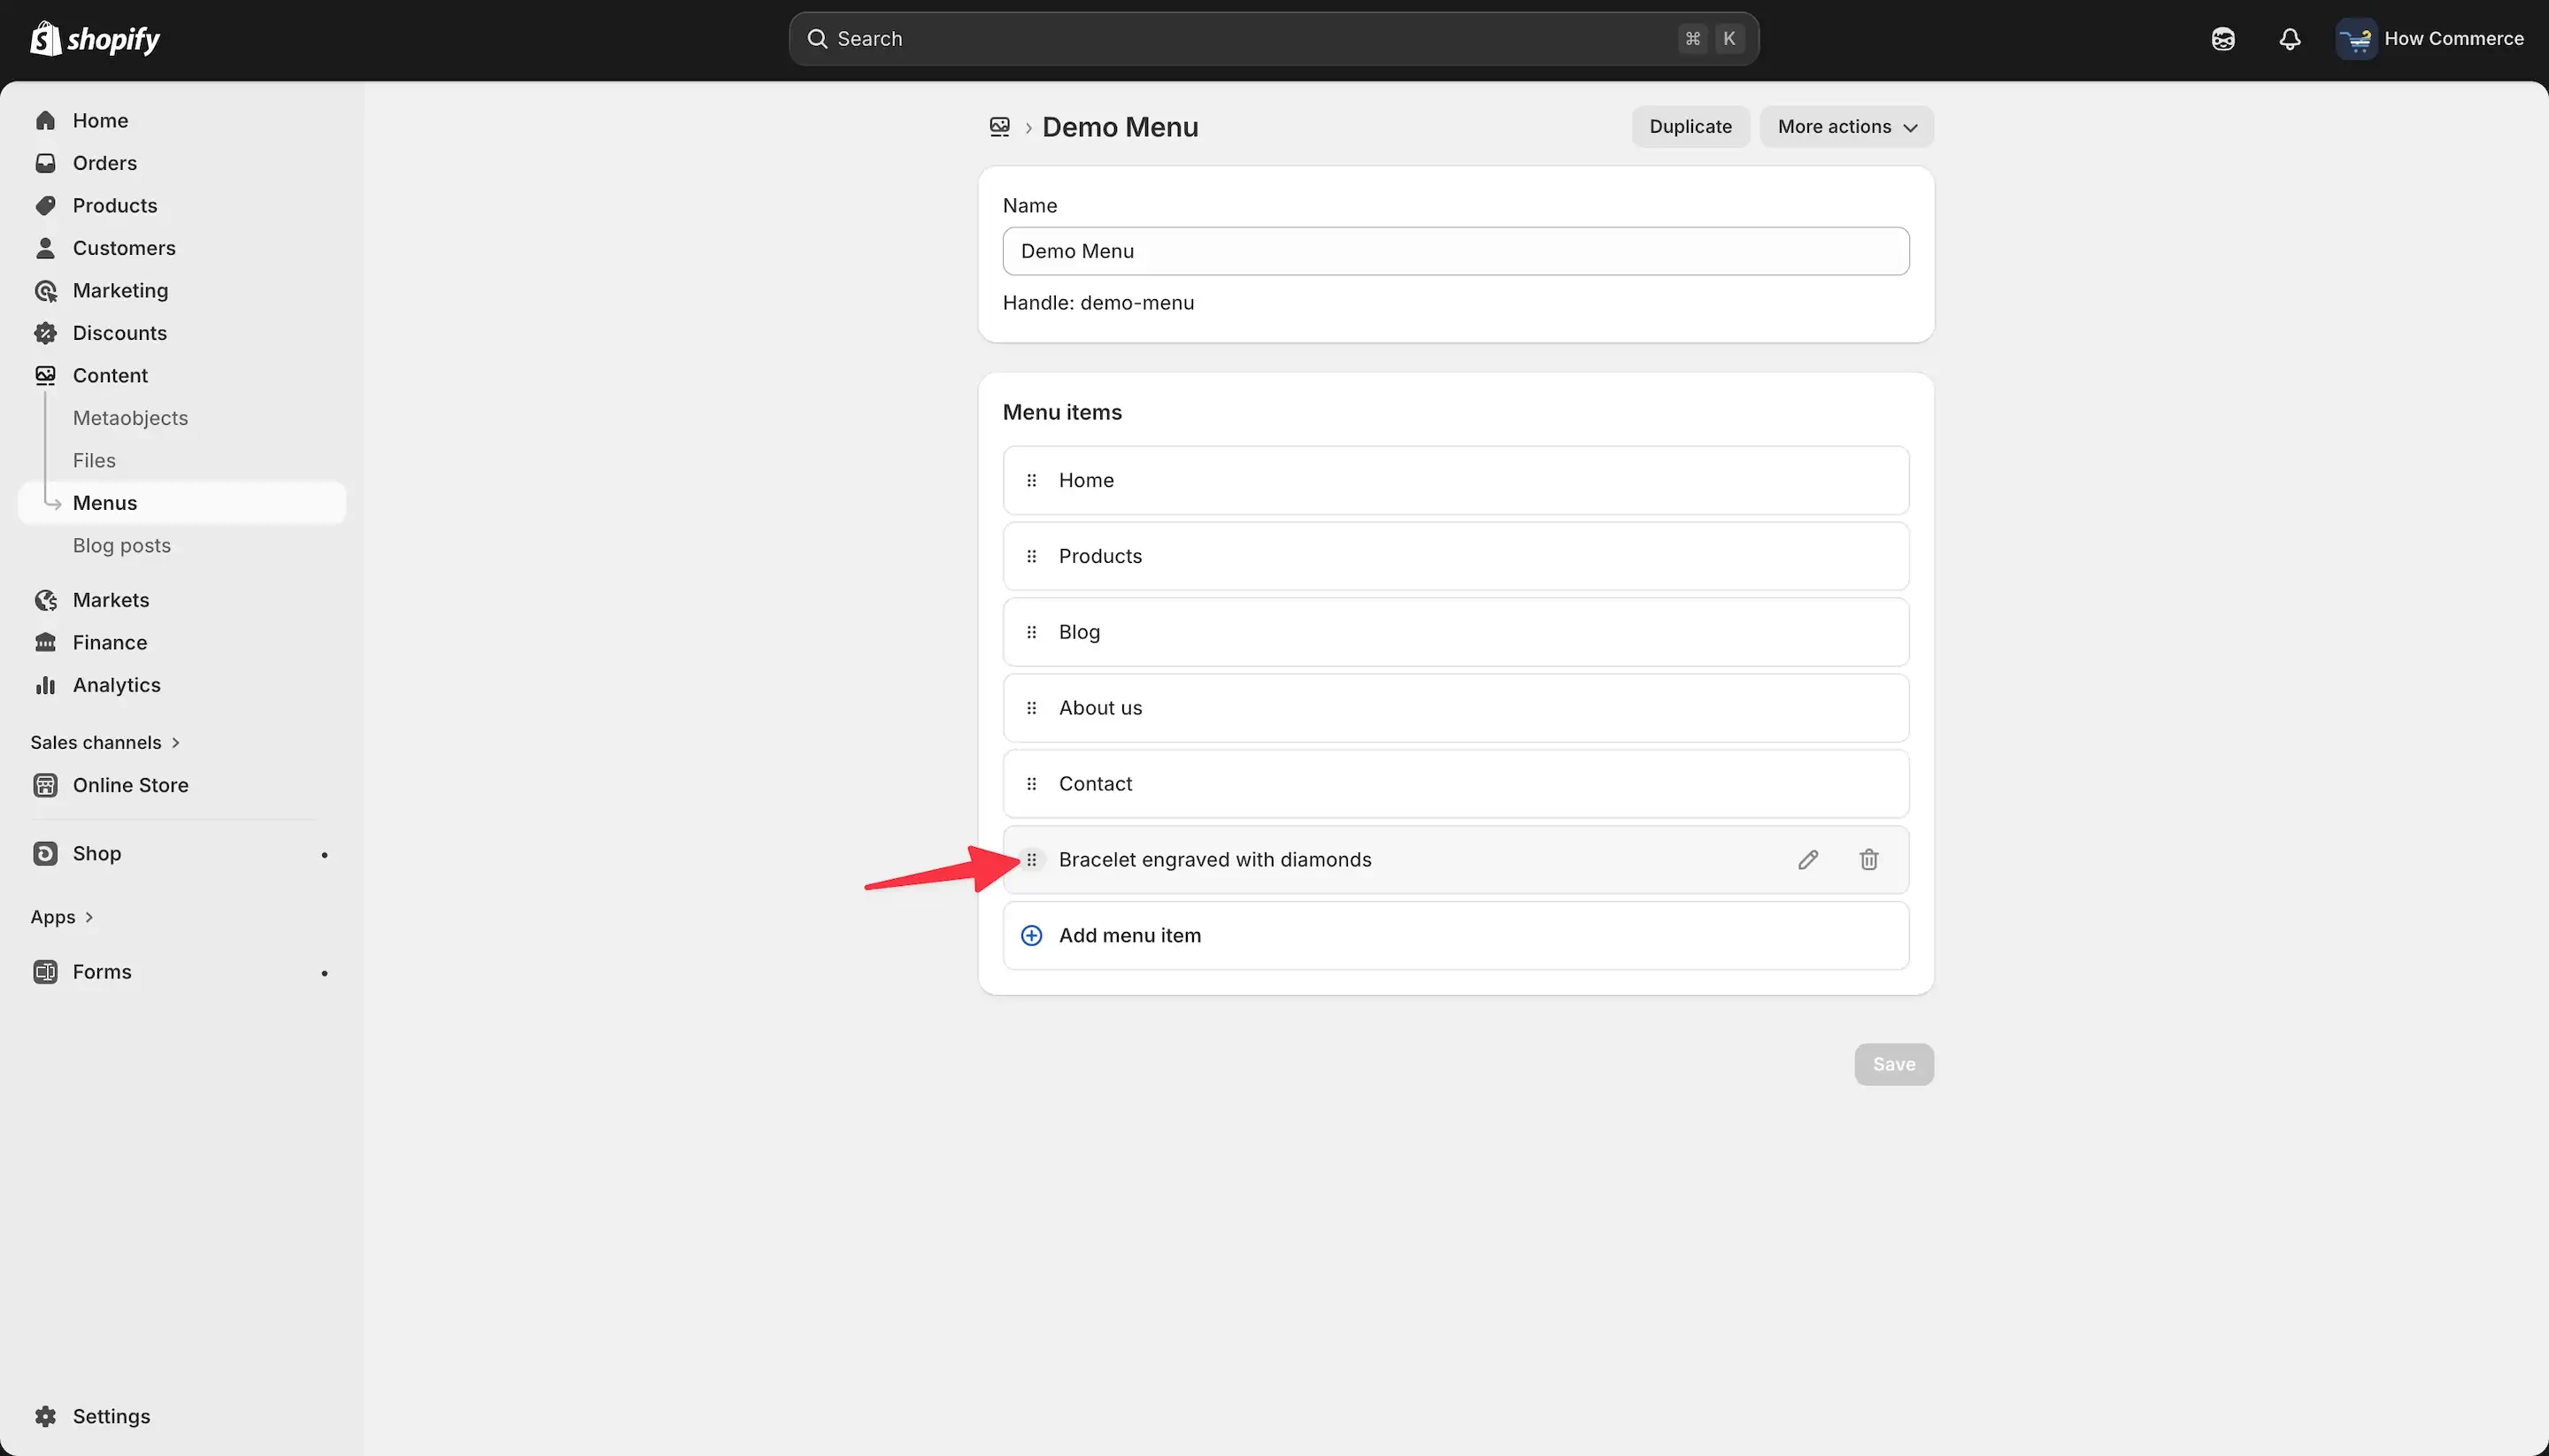This screenshot has height=1456, width=2549.
Task: Click the Duplicate button
Action: pos(1690,127)
